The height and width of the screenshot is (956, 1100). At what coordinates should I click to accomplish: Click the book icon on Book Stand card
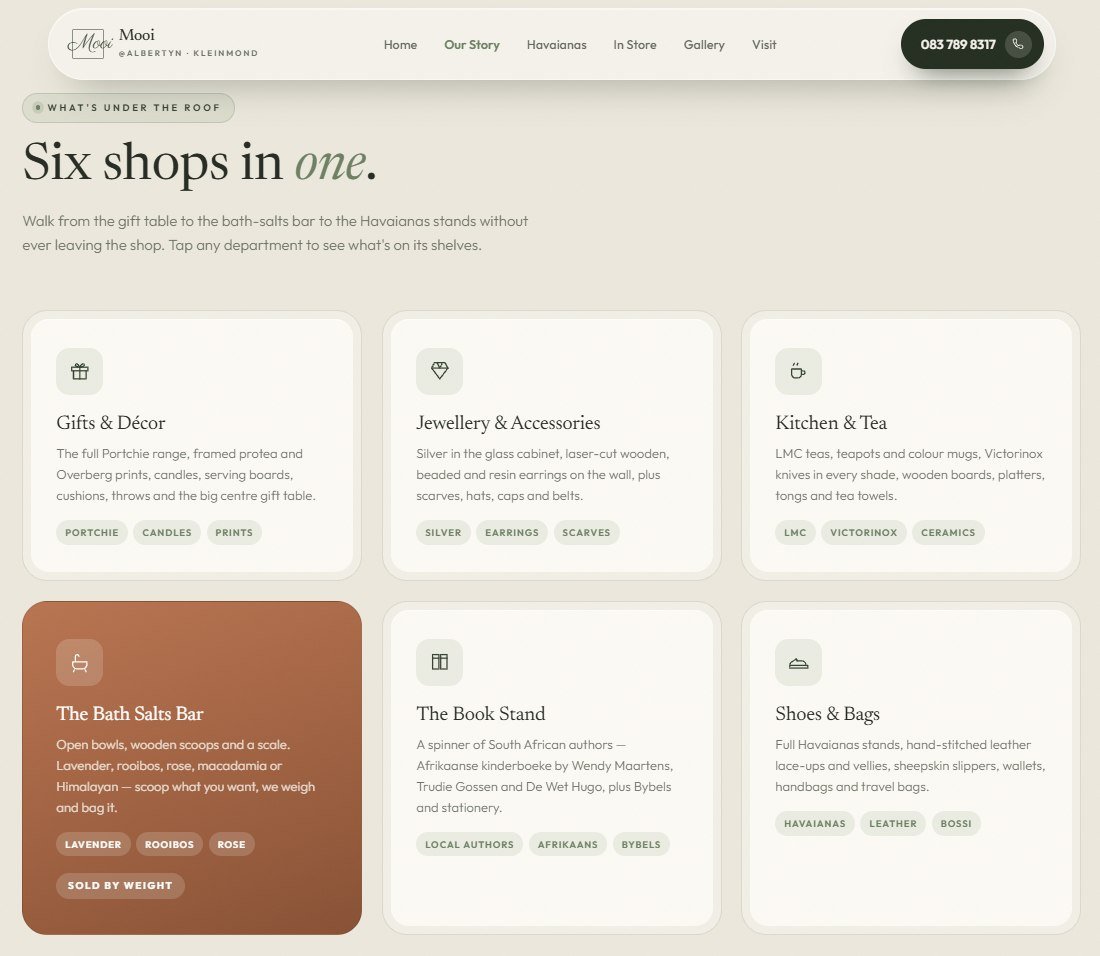click(x=439, y=662)
